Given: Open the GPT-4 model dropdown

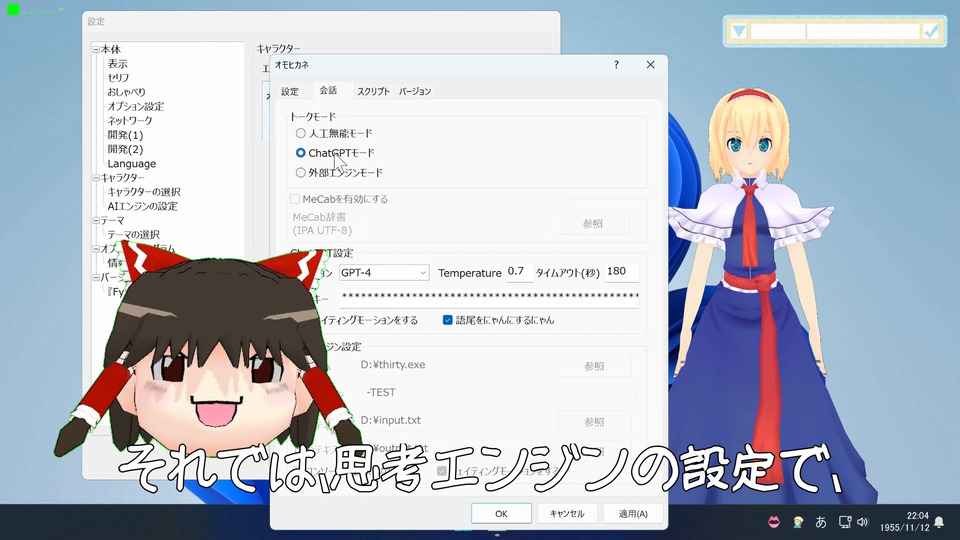Looking at the screenshot, I should pos(384,272).
